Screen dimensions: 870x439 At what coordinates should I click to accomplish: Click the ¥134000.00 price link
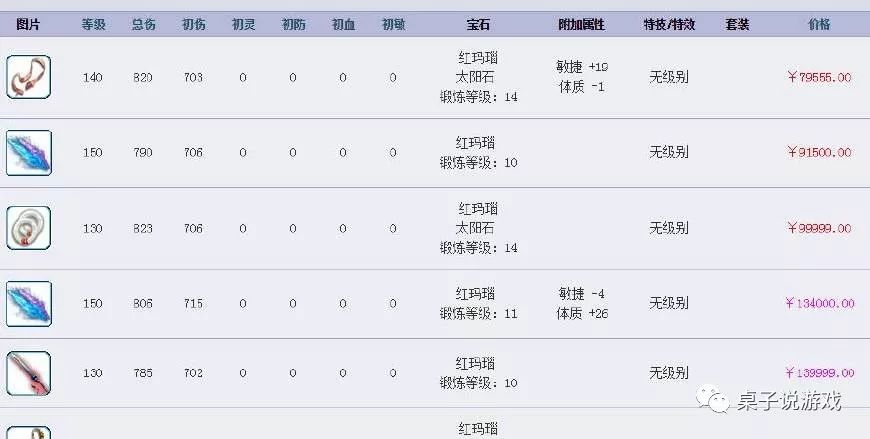coord(818,303)
